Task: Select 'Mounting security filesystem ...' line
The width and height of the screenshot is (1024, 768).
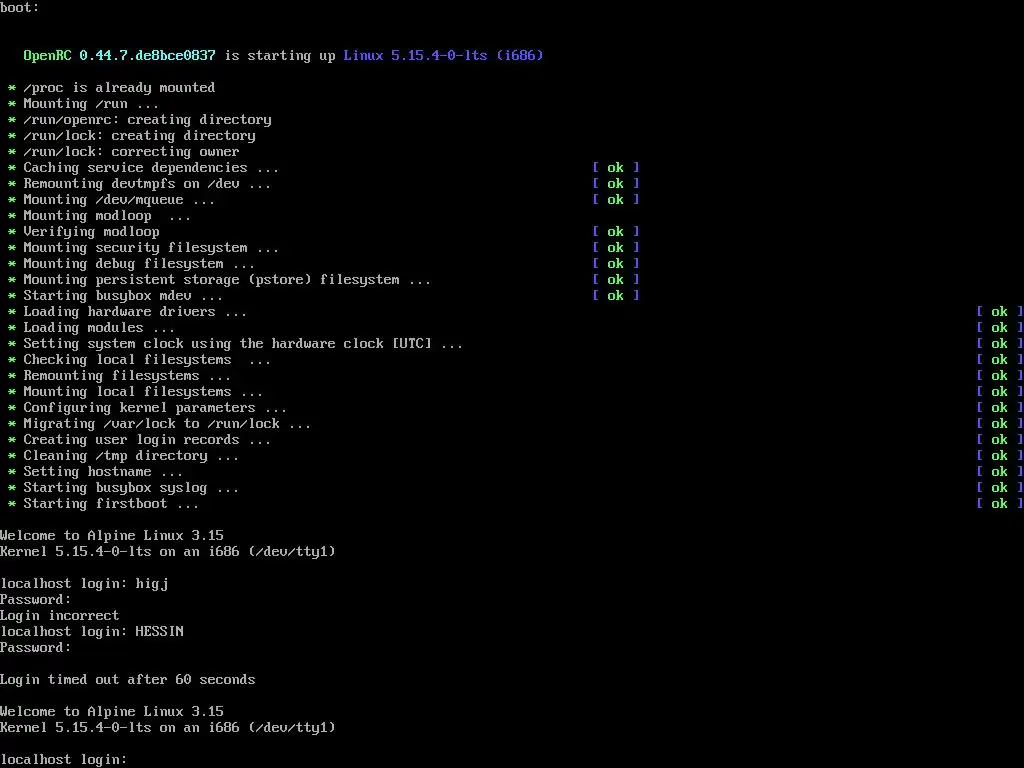Action: (x=151, y=248)
